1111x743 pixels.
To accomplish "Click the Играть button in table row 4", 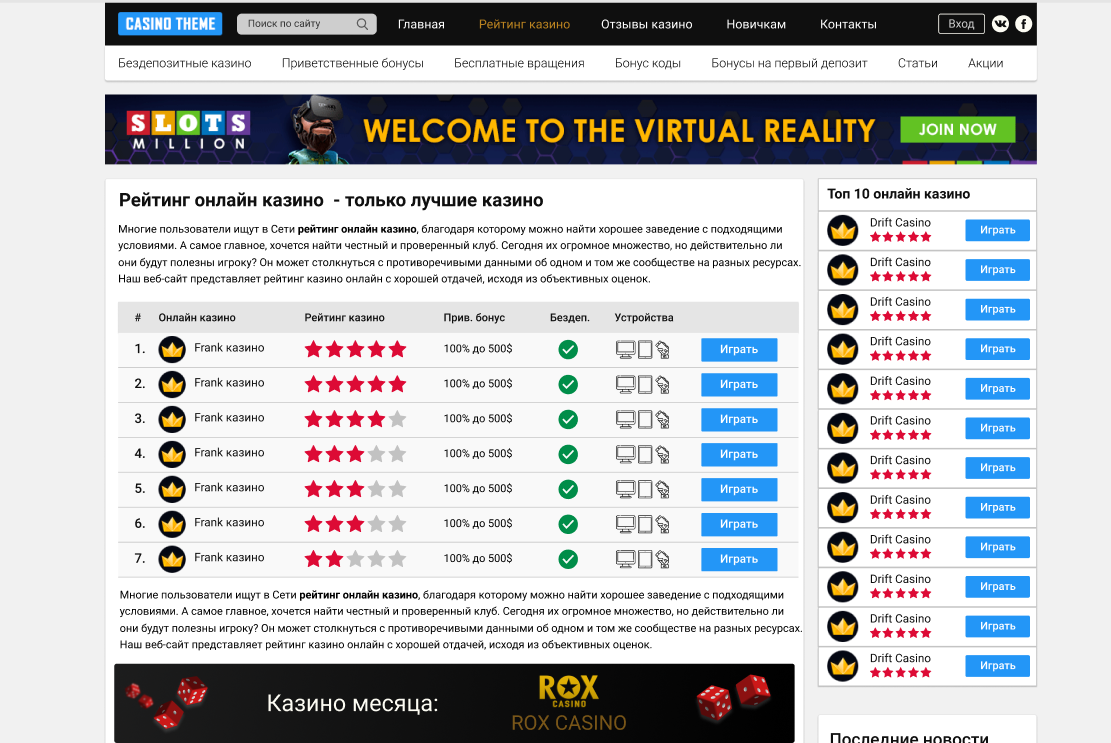I will tap(739, 454).
